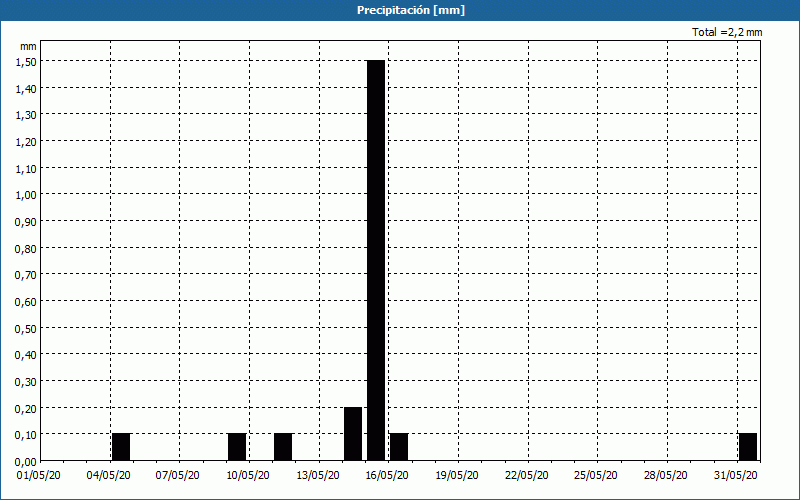Click the 1,50 y-axis label

click(26, 62)
